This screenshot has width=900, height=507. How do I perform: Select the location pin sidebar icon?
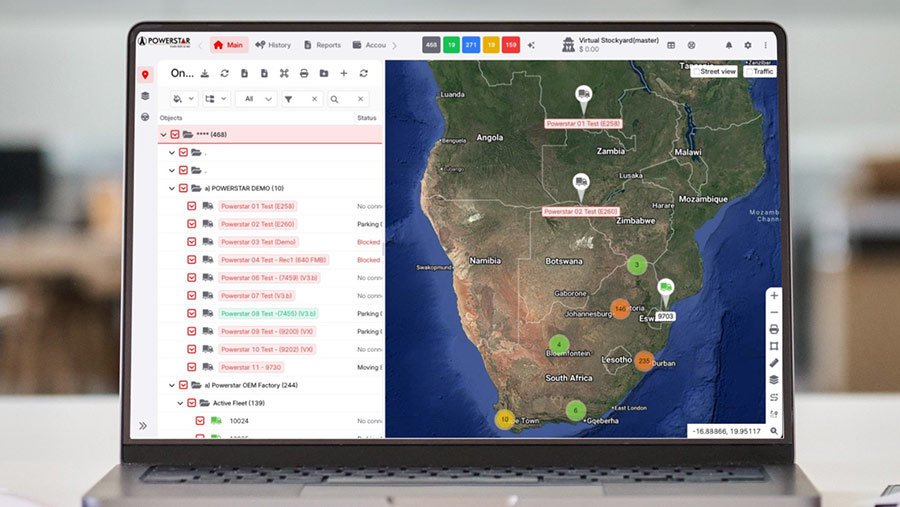[145, 74]
